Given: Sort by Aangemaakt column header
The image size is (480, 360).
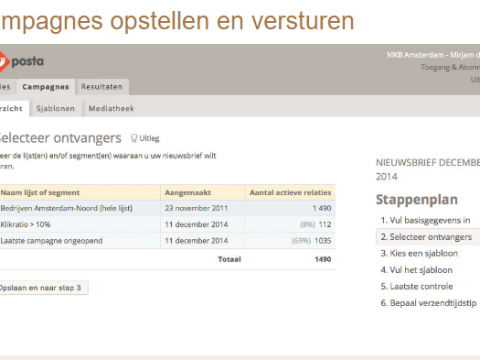Looking at the screenshot, I should (188, 193).
